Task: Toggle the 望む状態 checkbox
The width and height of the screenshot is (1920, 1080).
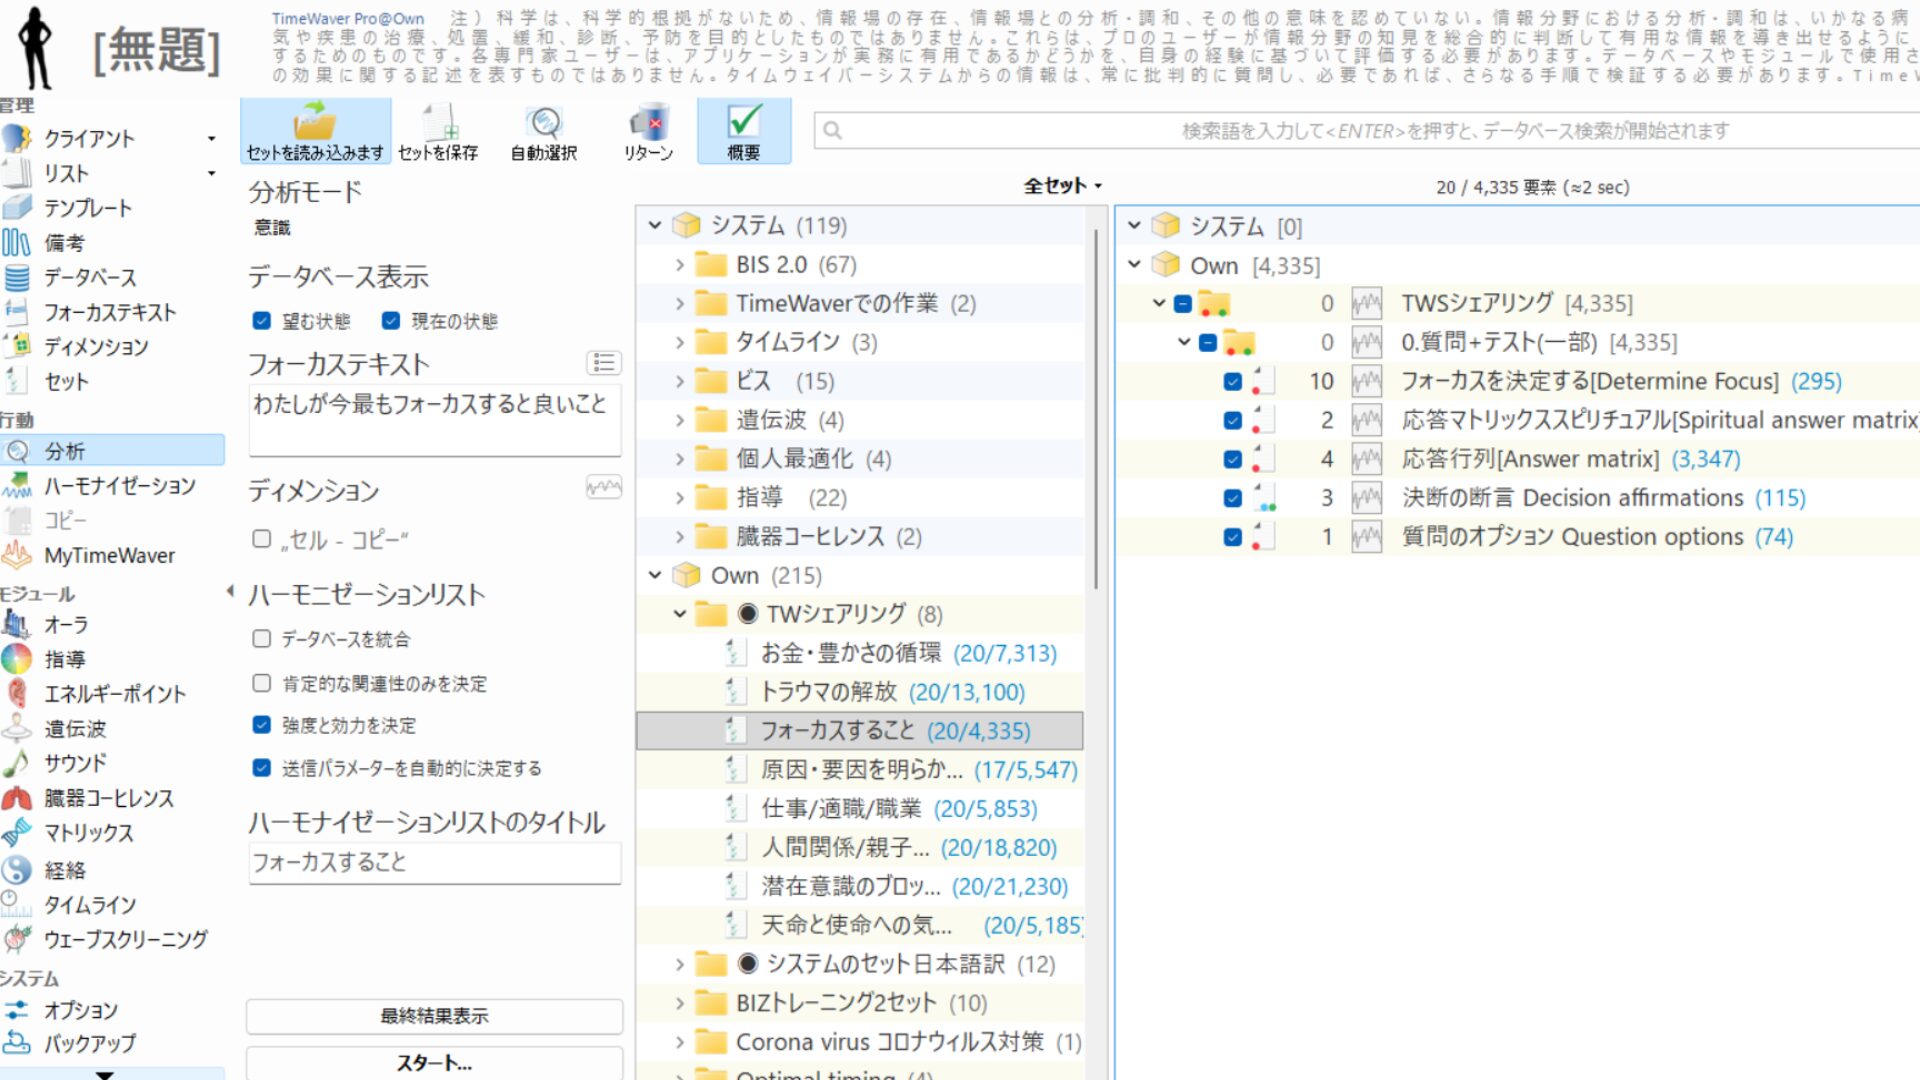Action: 262,321
